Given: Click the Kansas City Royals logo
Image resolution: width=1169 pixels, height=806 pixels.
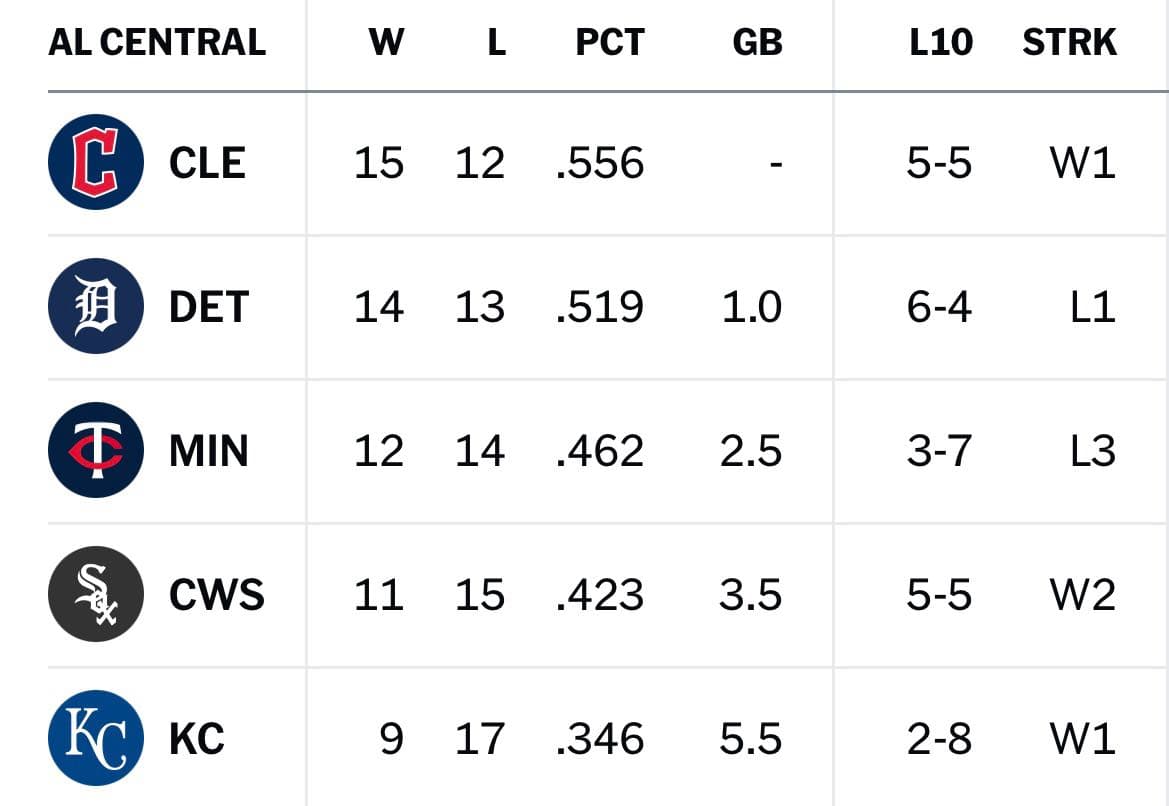Looking at the screenshot, I should tap(95, 737).
